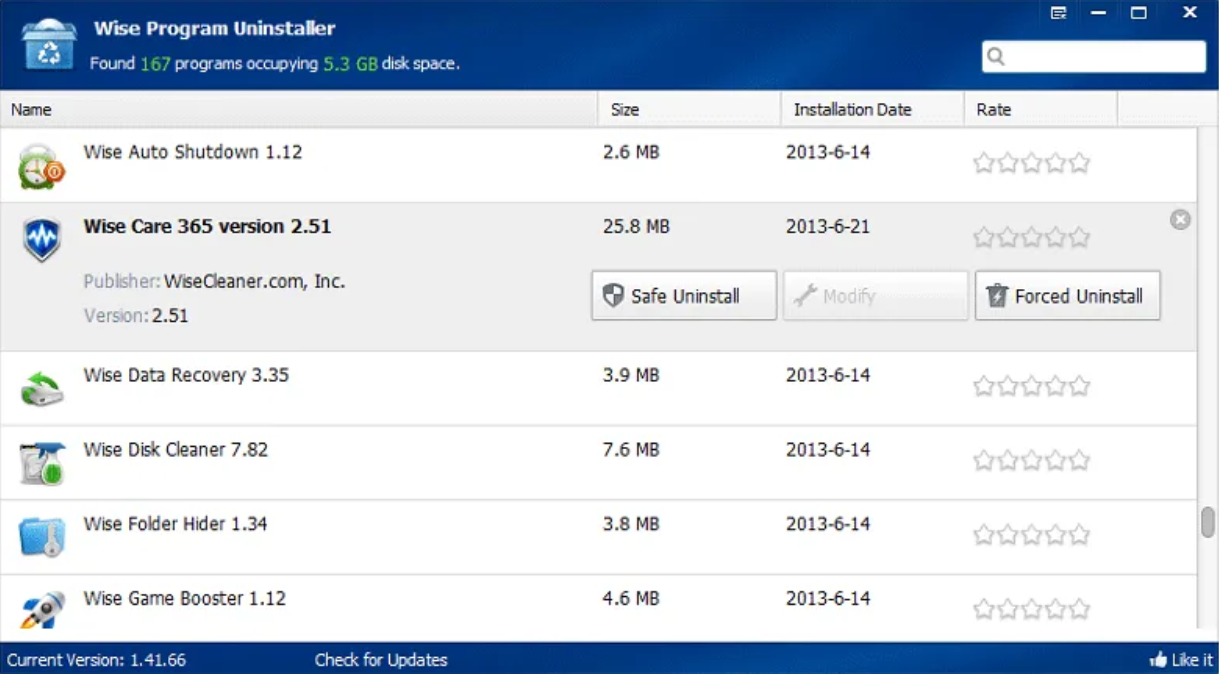Open the menu icon in title bar
1219x674 pixels.
1059,13
